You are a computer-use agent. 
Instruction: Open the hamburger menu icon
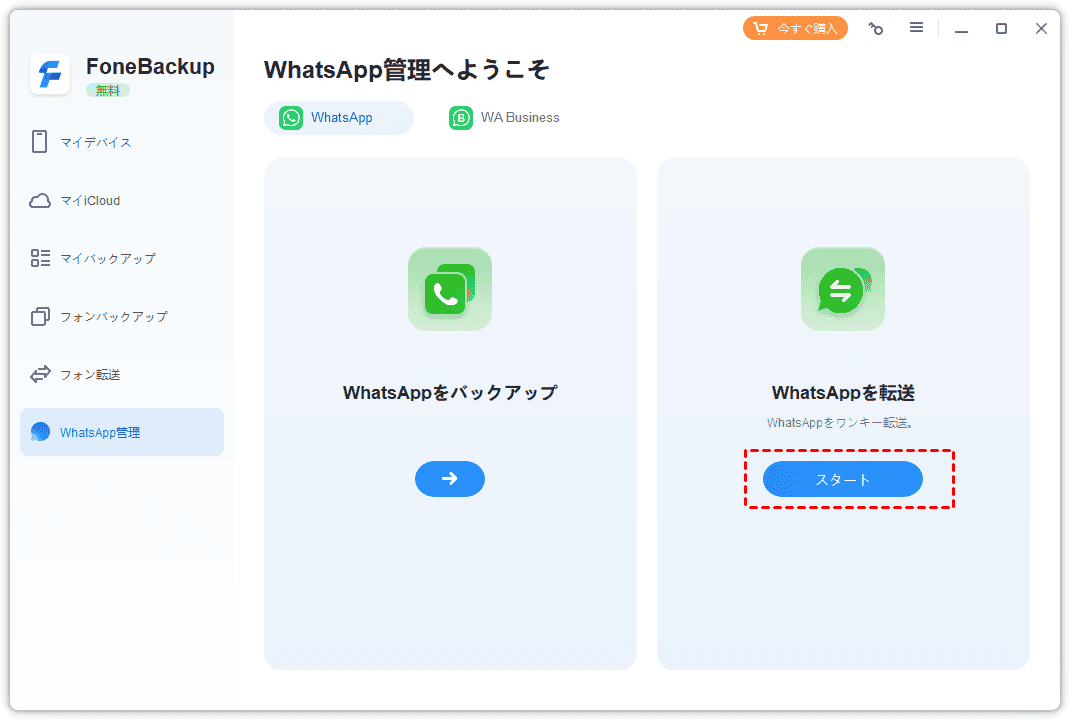916,27
